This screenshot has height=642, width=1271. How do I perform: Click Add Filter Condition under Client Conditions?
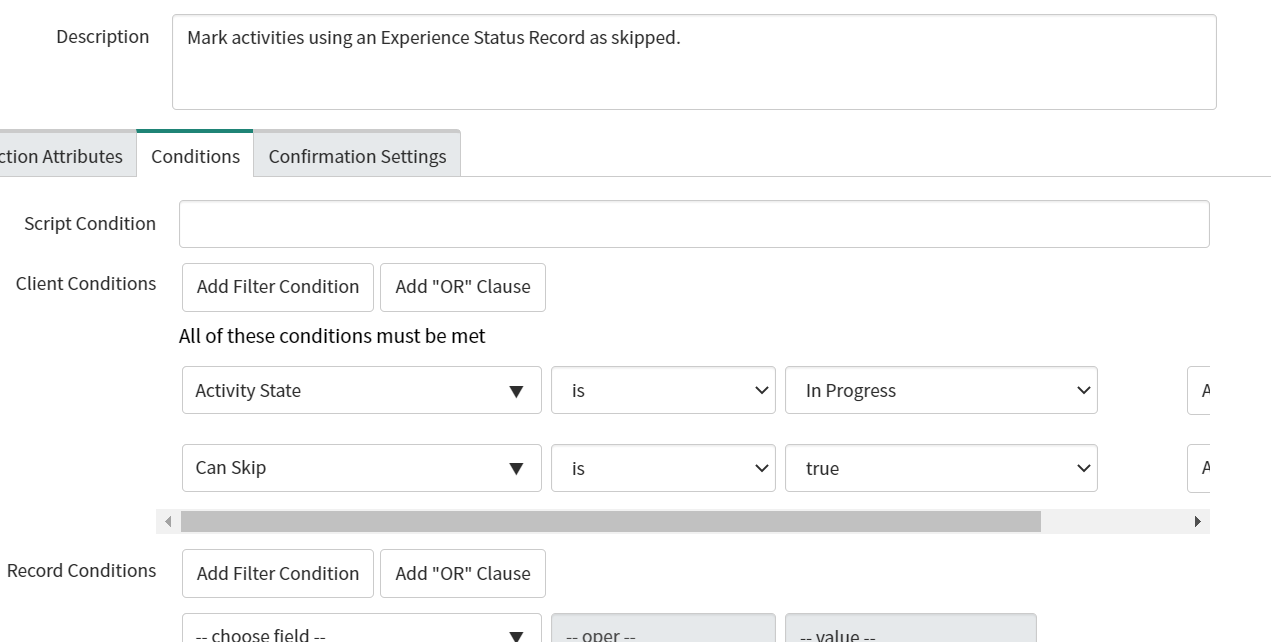pos(277,286)
